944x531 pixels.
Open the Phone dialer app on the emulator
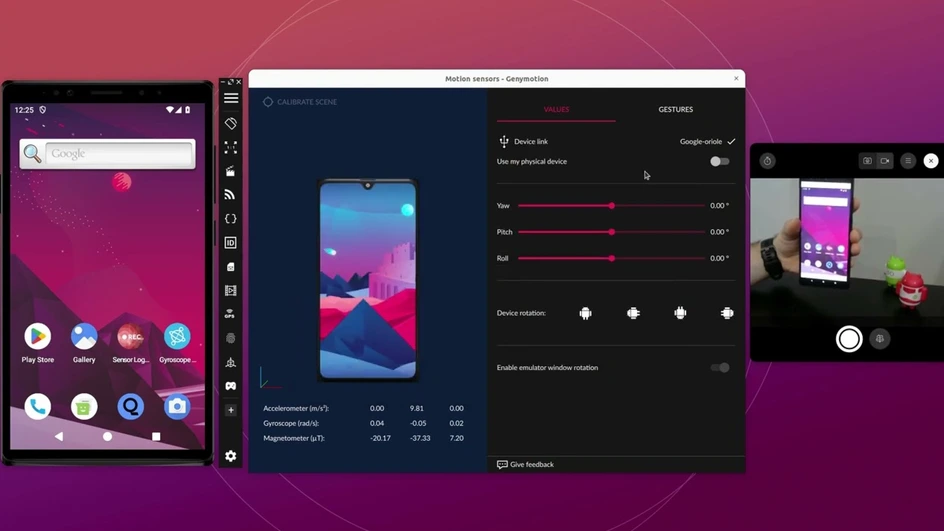(x=37, y=407)
